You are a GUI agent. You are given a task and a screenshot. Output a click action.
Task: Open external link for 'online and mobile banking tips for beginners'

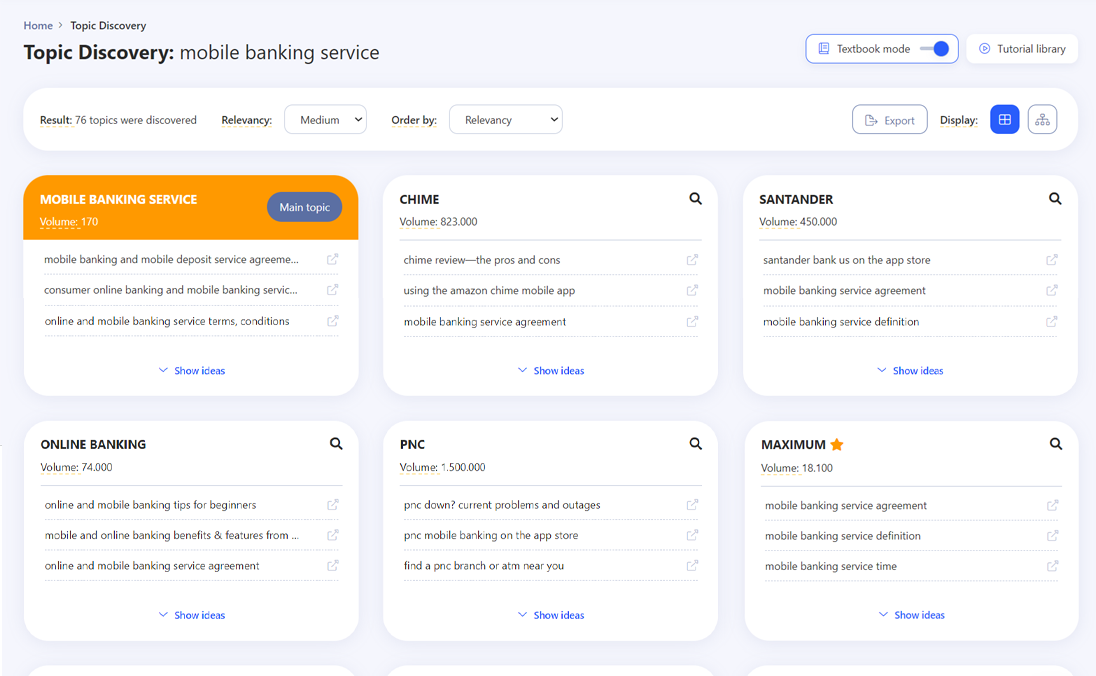(333, 505)
